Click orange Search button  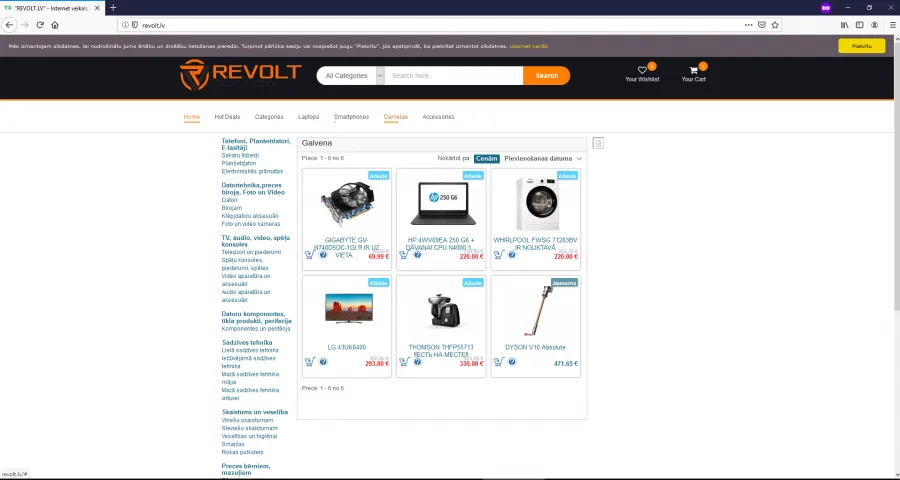pyautogui.click(x=546, y=75)
